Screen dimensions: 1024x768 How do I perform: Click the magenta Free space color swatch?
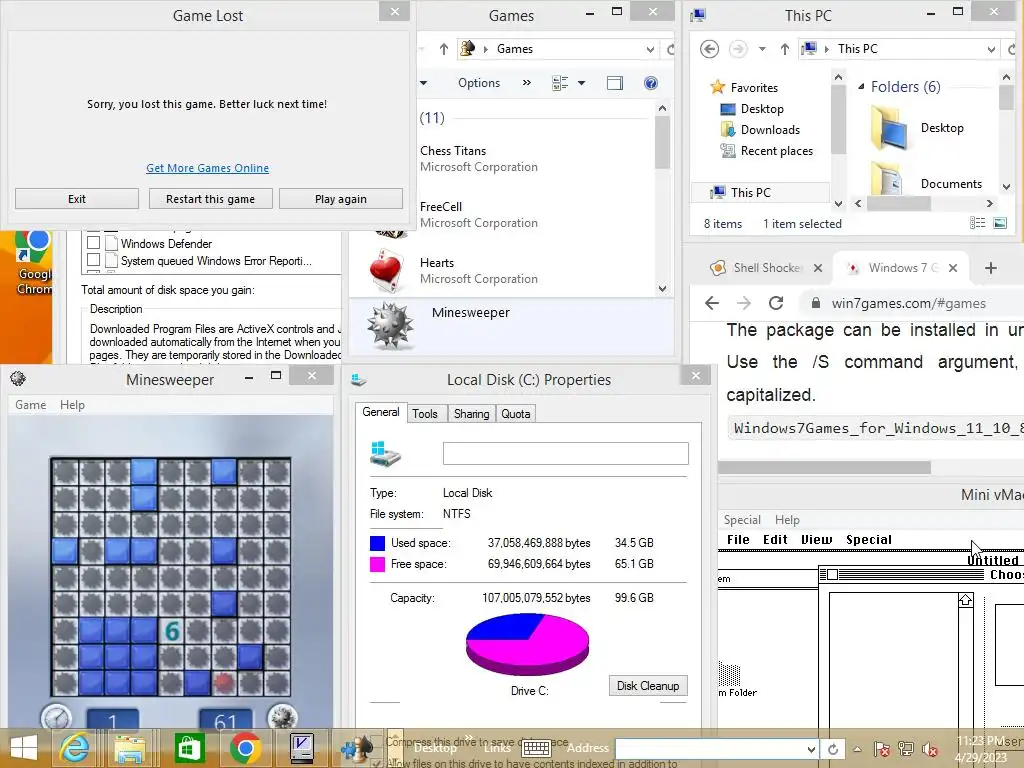pos(377,564)
